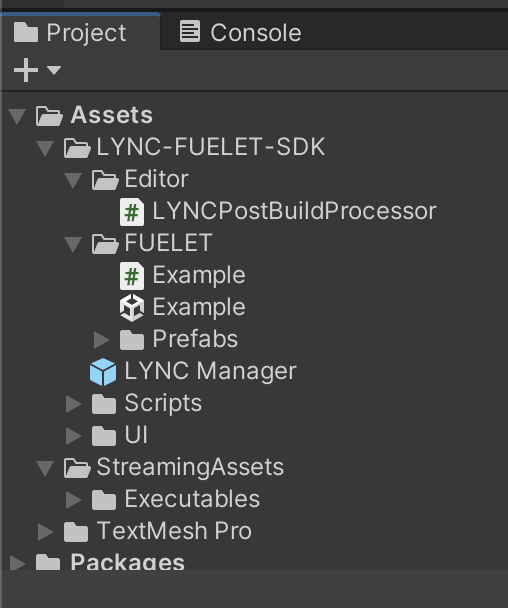
Task: Switch to the Console tab
Action: tap(240, 32)
